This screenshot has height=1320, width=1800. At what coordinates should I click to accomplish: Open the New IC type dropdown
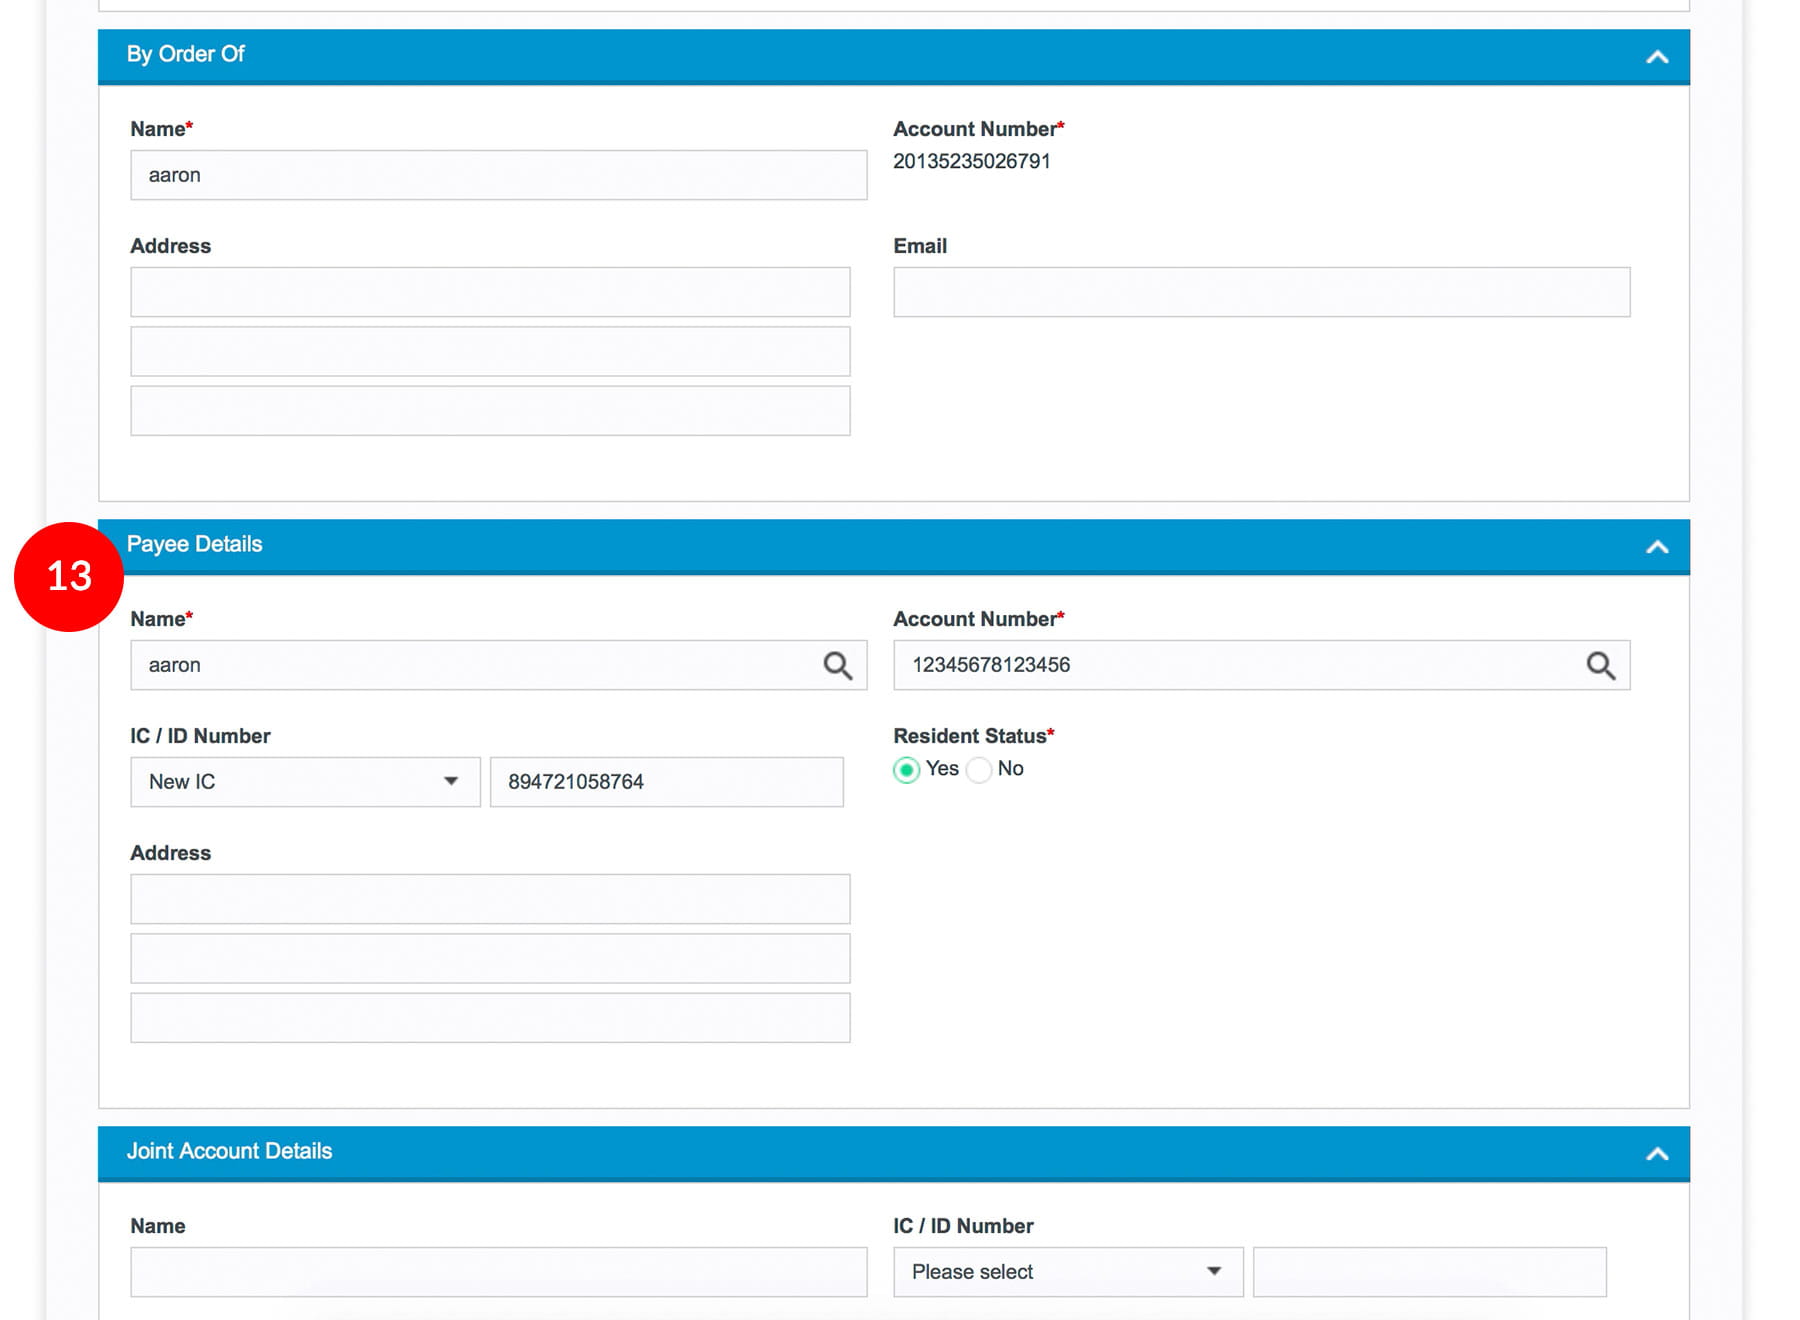tap(305, 782)
